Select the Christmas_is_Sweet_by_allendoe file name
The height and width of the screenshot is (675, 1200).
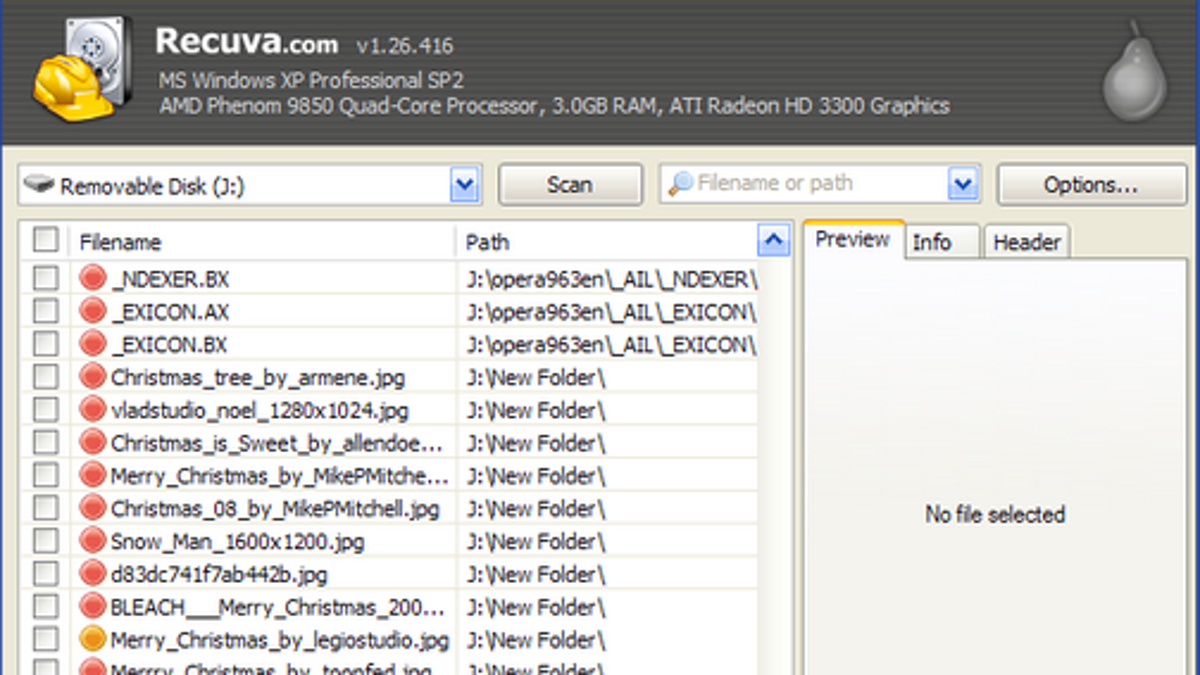click(277, 443)
